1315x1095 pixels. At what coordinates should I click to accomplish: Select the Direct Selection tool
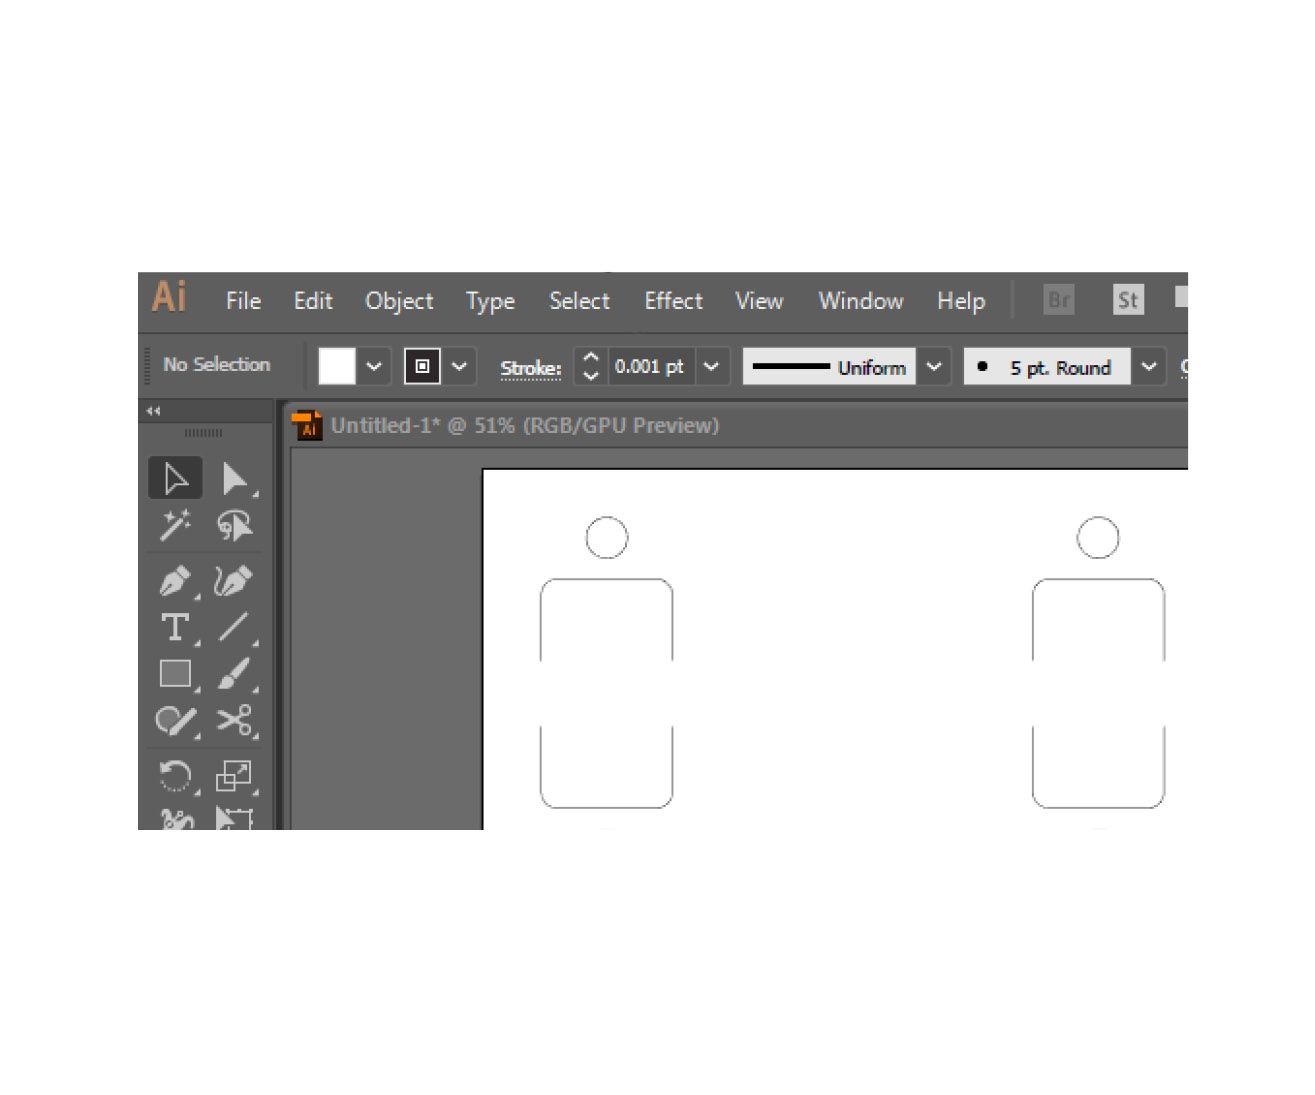coord(234,479)
